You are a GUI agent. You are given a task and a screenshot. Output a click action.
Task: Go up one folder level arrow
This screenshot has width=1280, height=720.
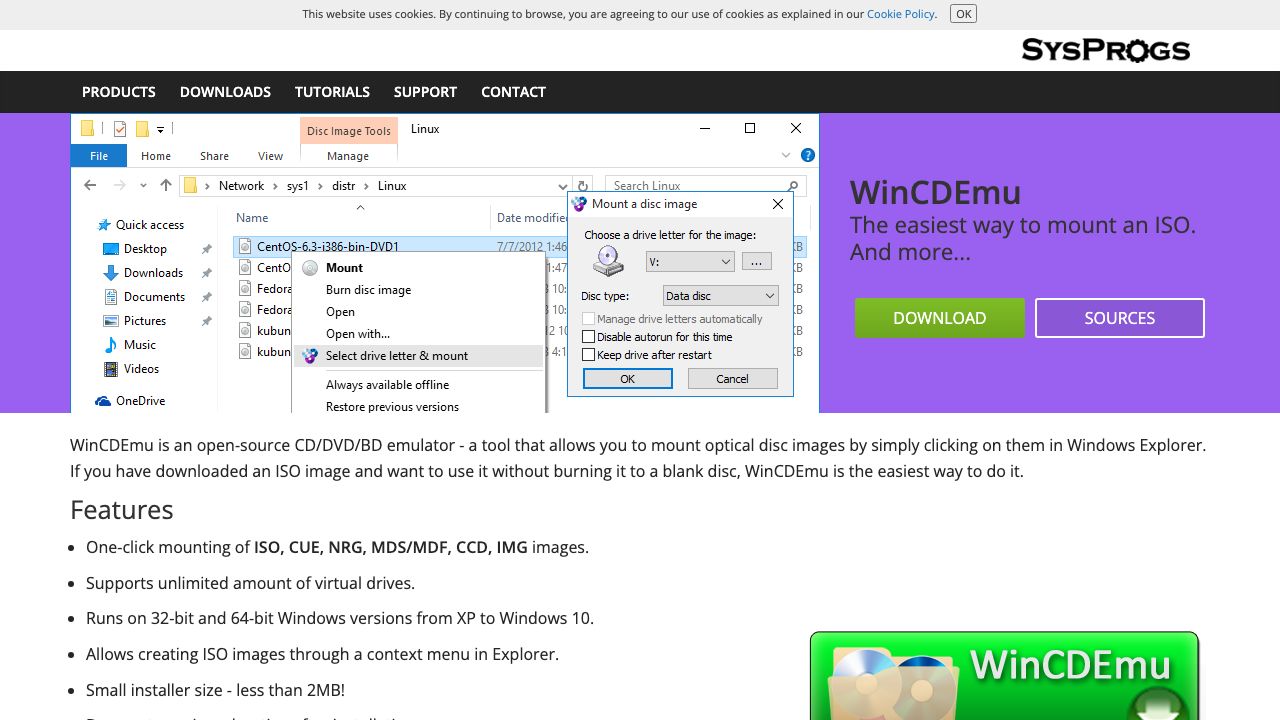(x=166, y=185)
